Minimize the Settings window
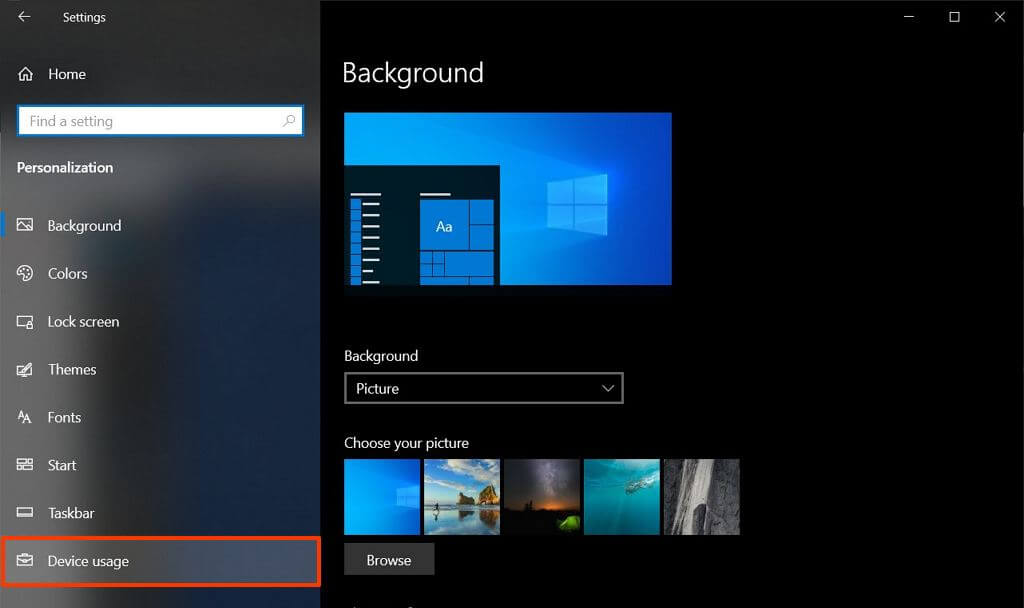This screenshot has width=1024, height=608. click(x=908, y=16)
